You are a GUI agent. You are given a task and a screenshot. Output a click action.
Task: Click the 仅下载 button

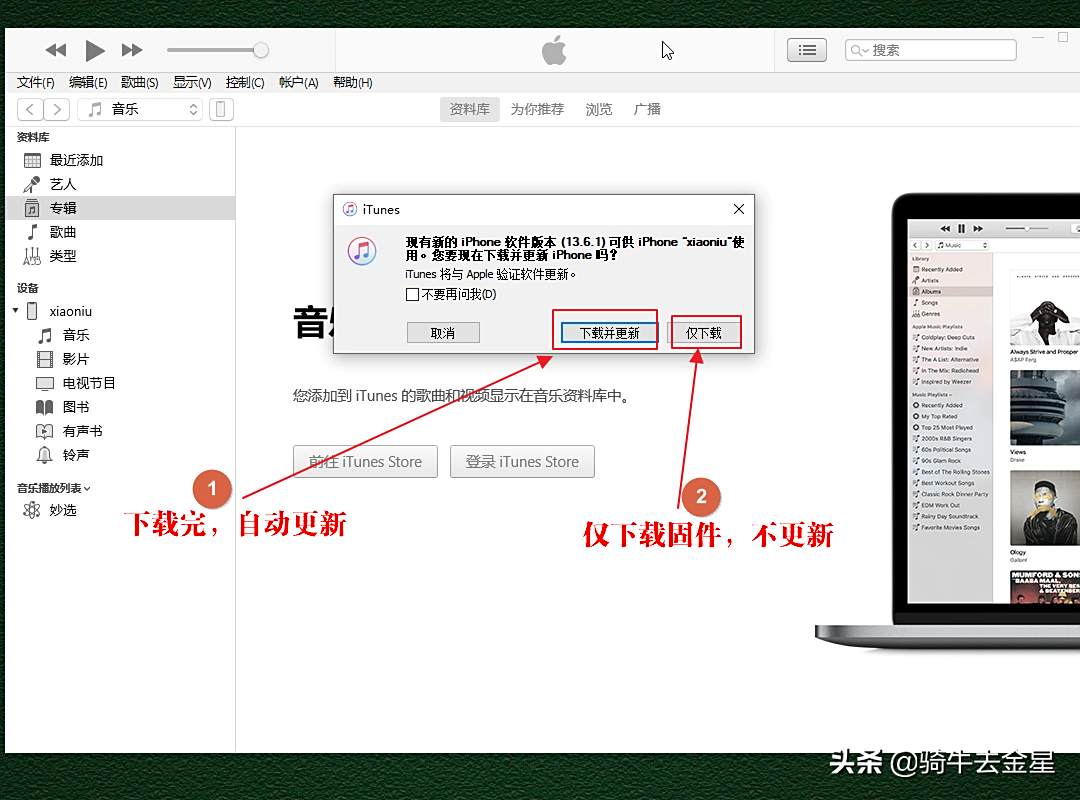tap(703, 333)
